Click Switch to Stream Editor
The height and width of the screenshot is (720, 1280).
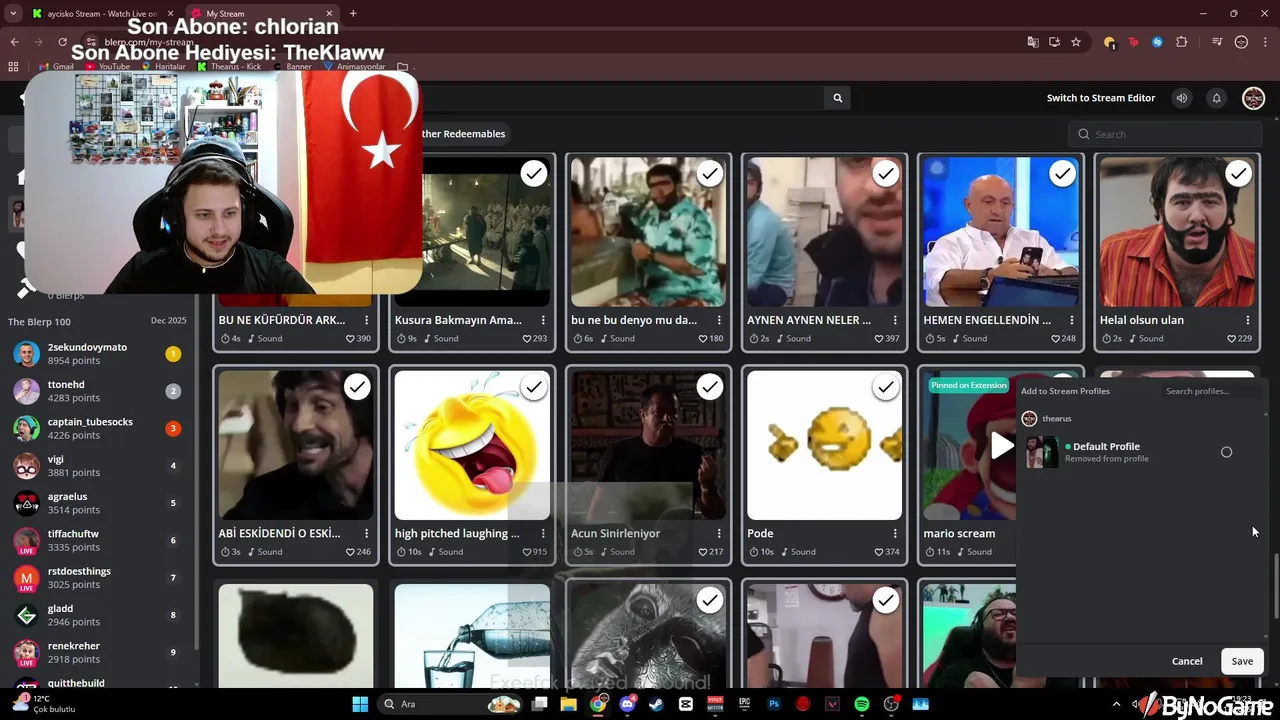pyautogui.click(x=1100, y=98)
